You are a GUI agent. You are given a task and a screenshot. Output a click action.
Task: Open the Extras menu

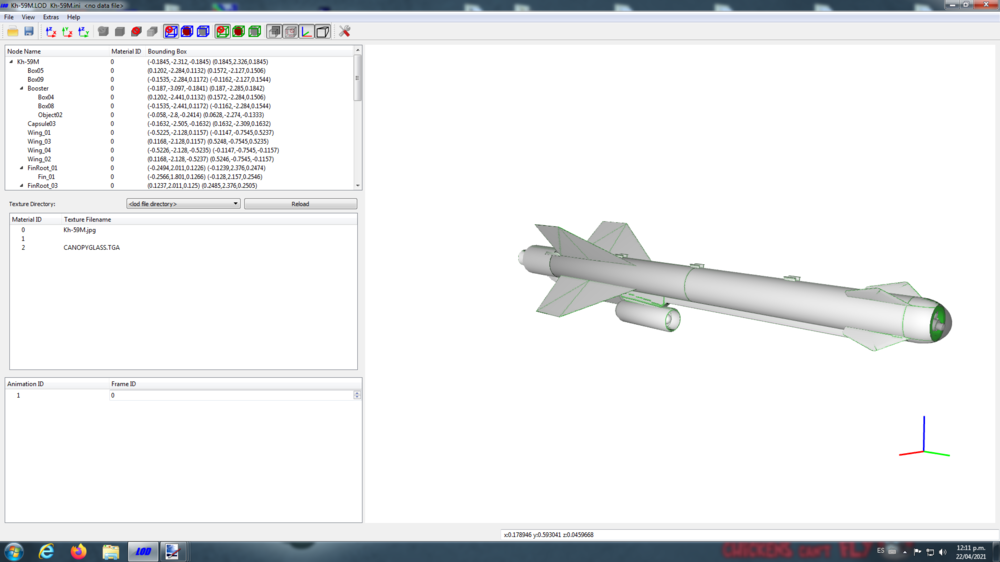click(x=50, y=17)
